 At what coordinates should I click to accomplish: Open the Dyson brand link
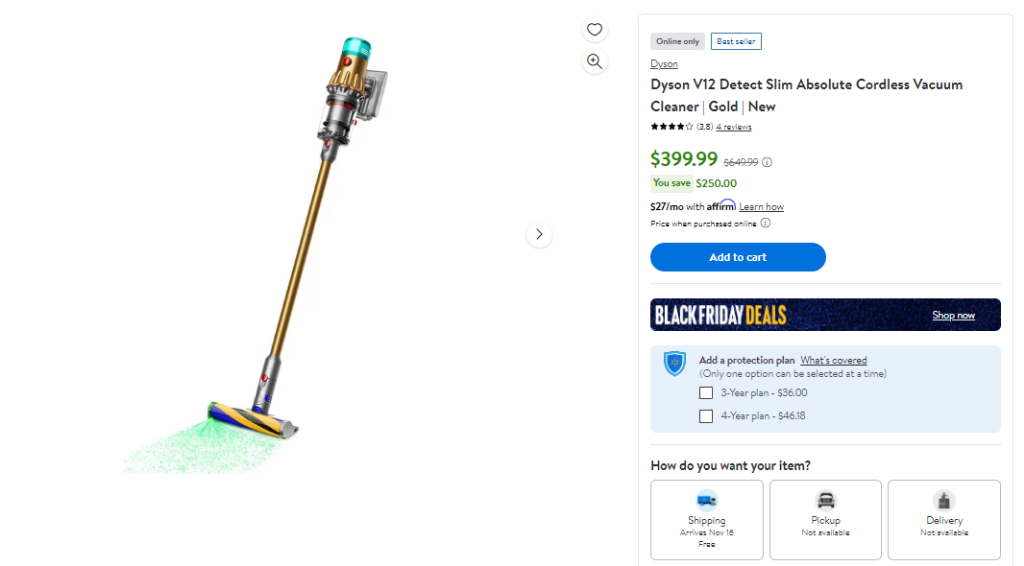point(664,64)
